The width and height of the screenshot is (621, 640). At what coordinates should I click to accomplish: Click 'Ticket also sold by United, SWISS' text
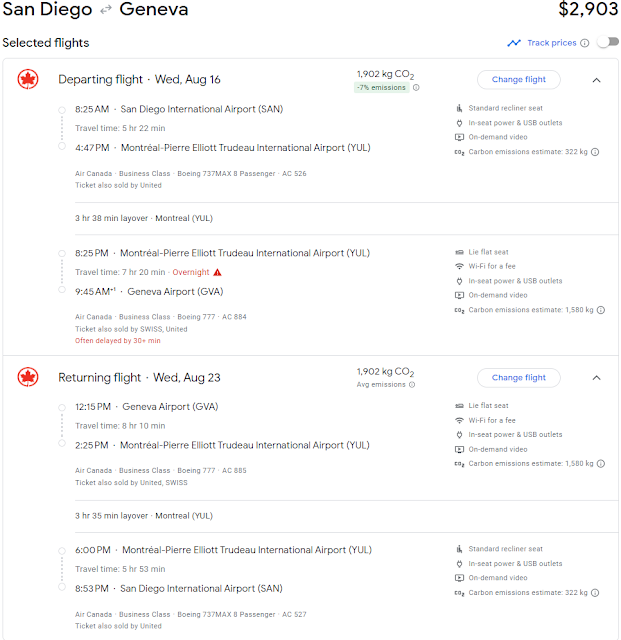click(131, 482)
